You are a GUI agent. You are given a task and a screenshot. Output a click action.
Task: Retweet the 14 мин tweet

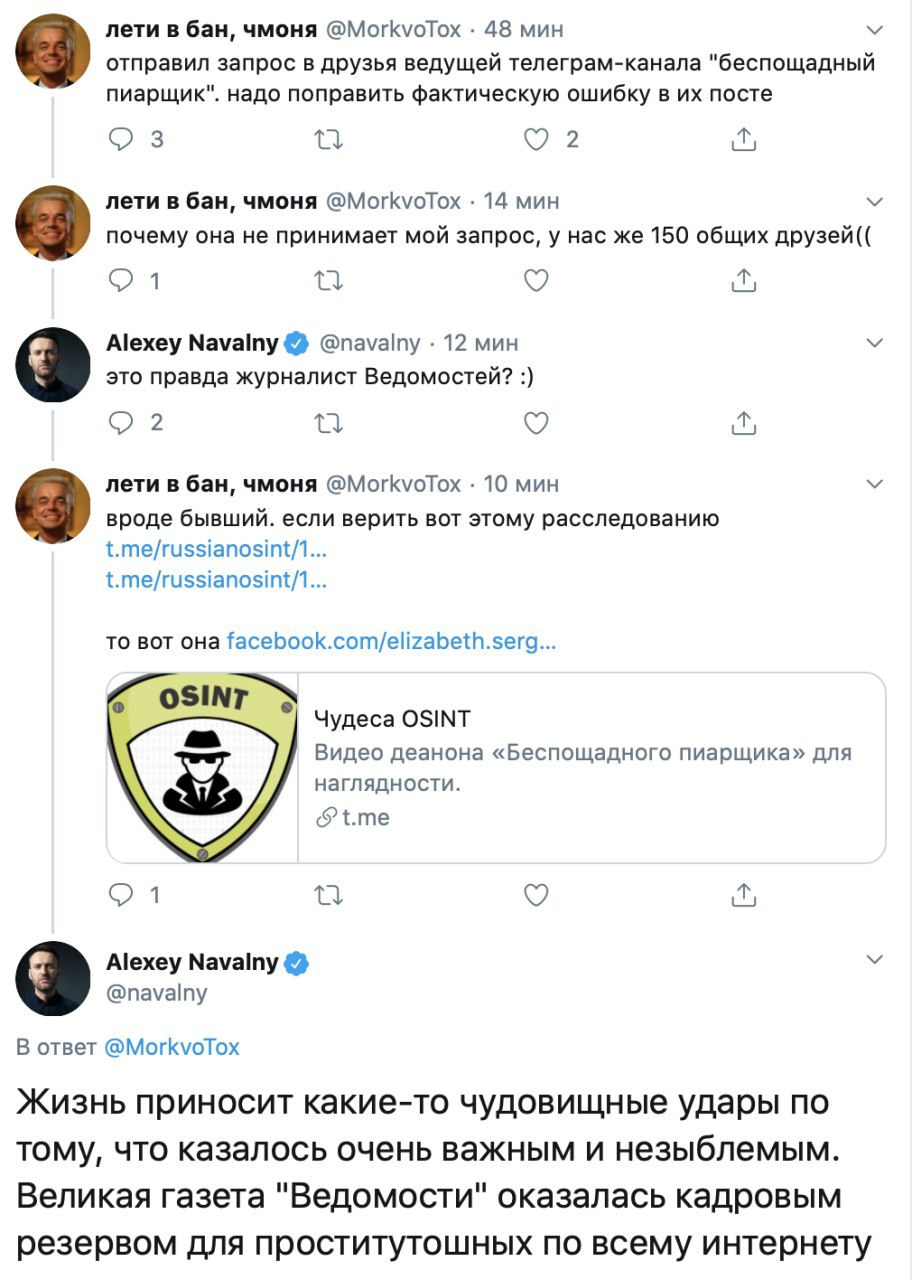pyautogui.click(x=328, y=281)
